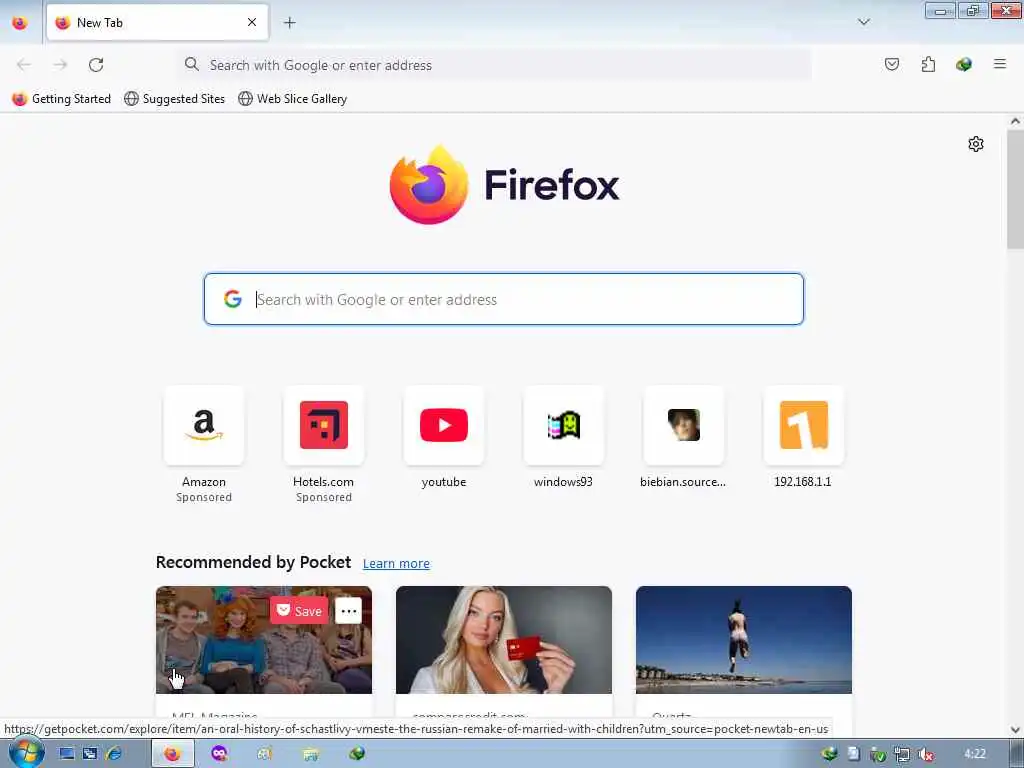Save the first Pocket story
Screen dimensions: 1024x768
coord(299,611)
